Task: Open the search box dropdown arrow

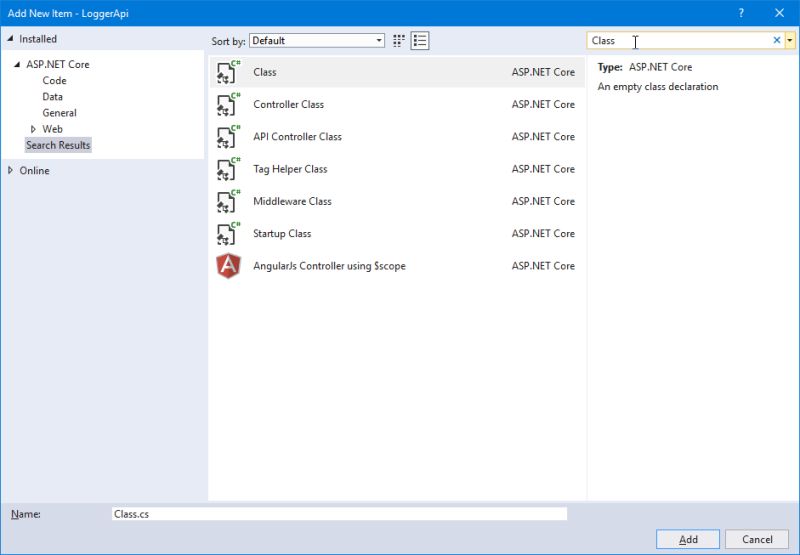Action: tap(790, 40)
